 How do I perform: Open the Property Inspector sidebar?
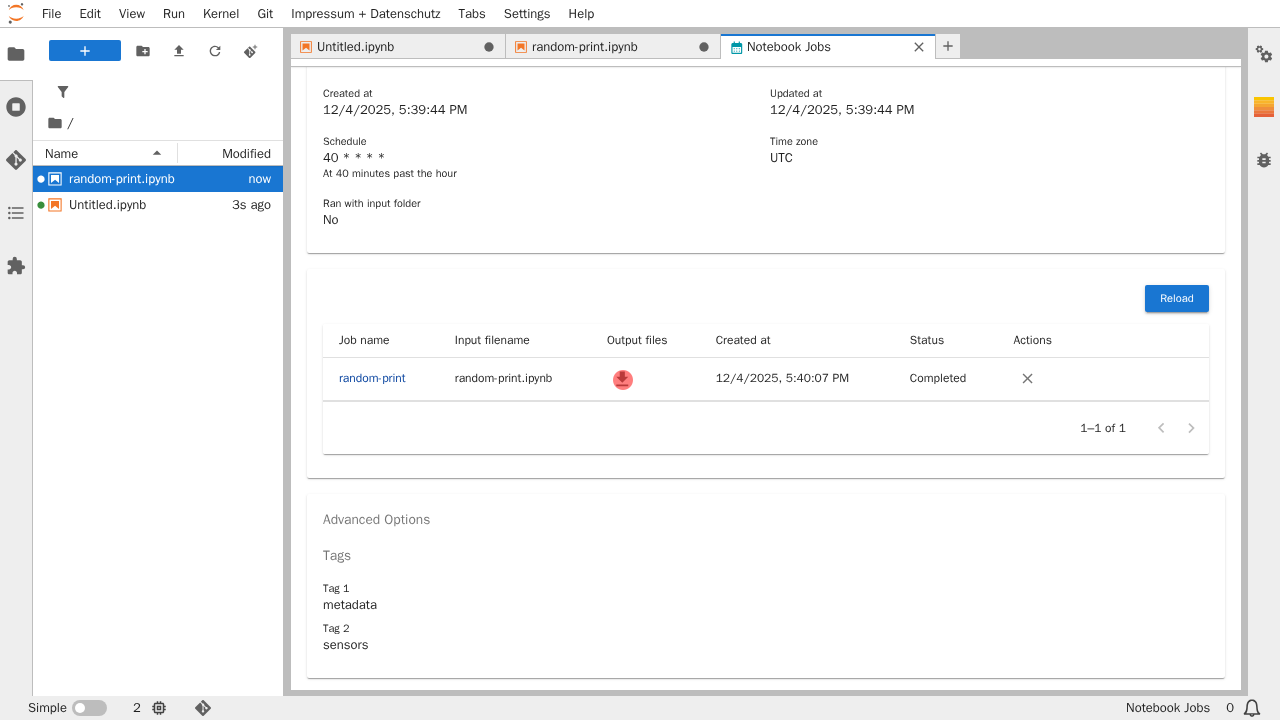point(1264,54)
